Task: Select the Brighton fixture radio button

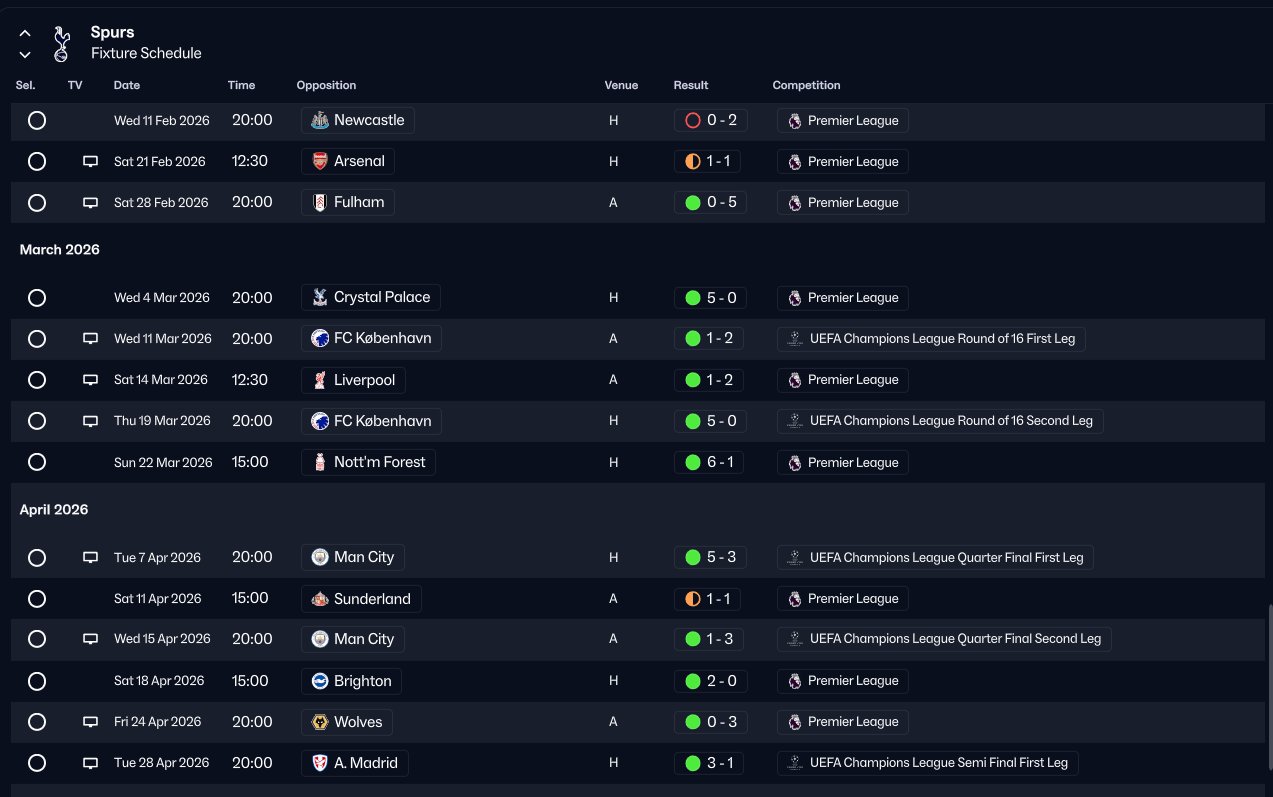Action: (x=37, y=681)
